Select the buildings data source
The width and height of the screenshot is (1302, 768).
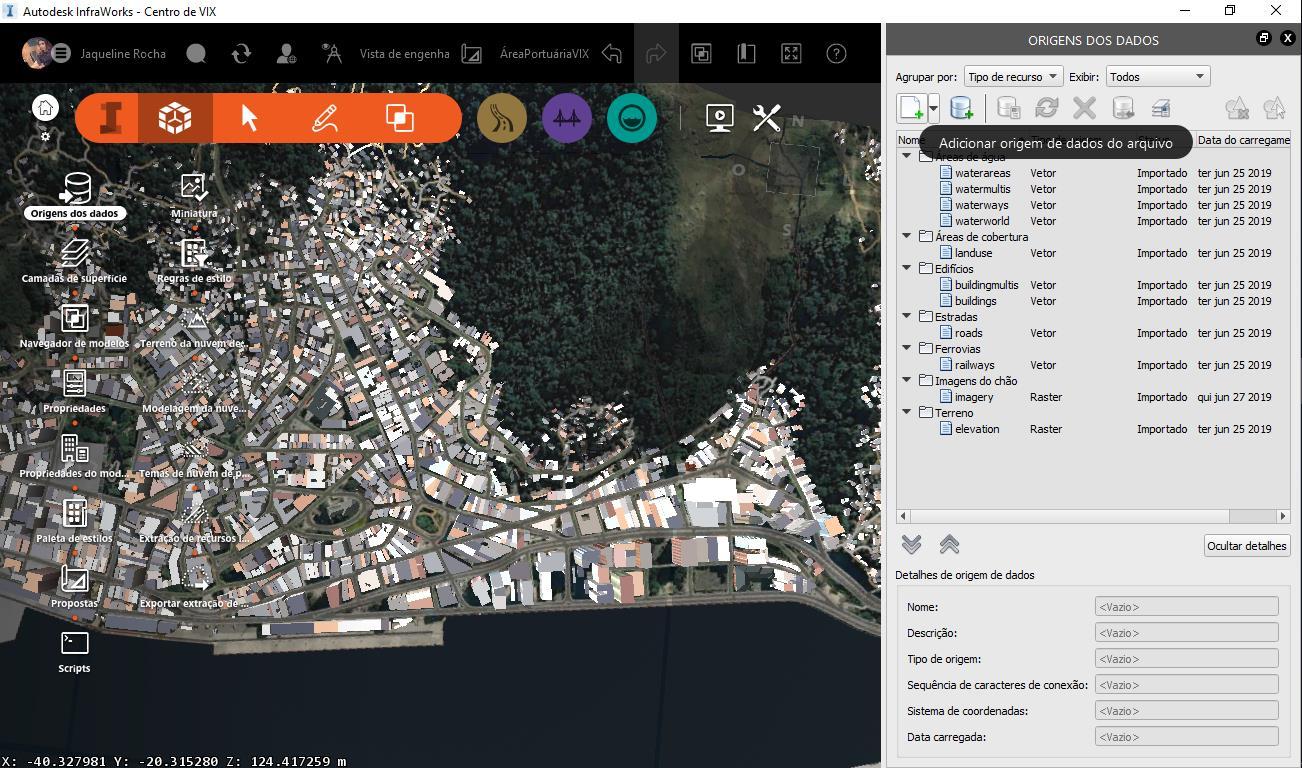pyautogui.click(x=975, y=301)
